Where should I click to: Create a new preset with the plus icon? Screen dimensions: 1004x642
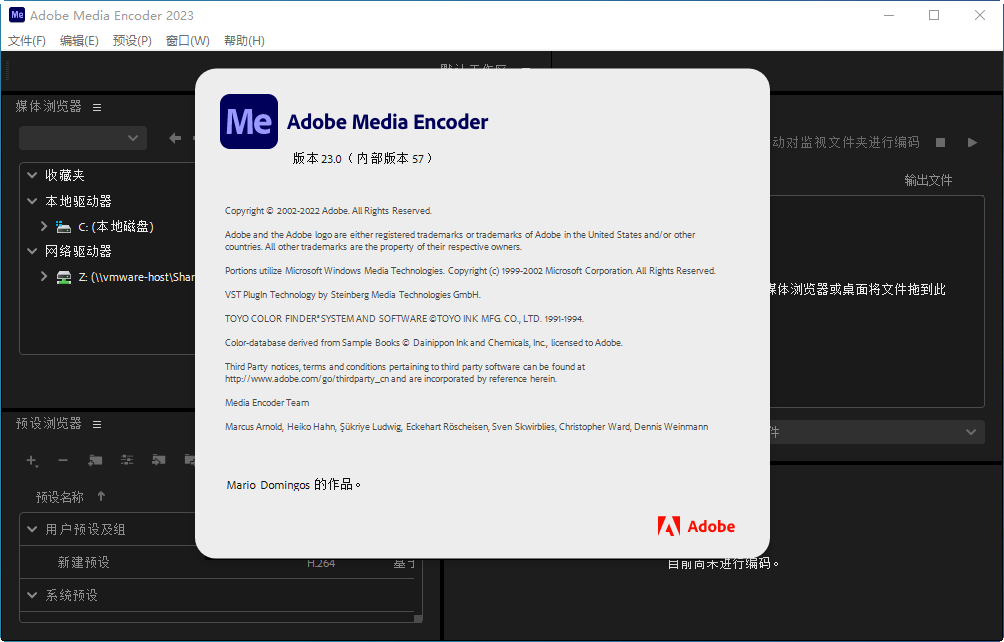pyautogui.click(x=31, y=460)
